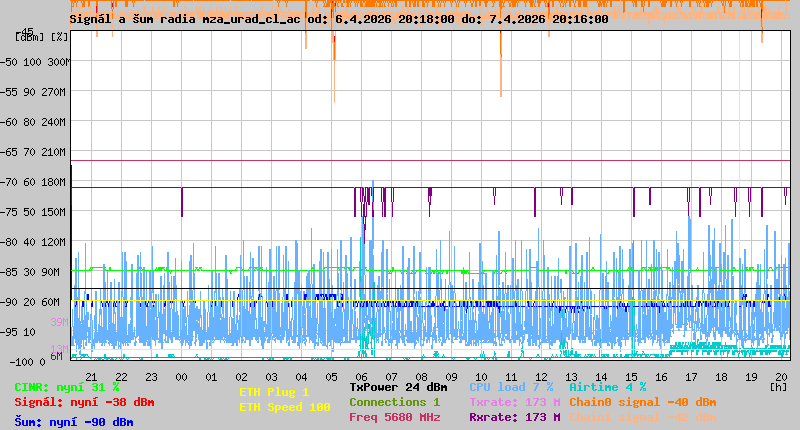Click the '-65' dBm axis label
The width and height of the screenshot is (800, 430).
9,153
